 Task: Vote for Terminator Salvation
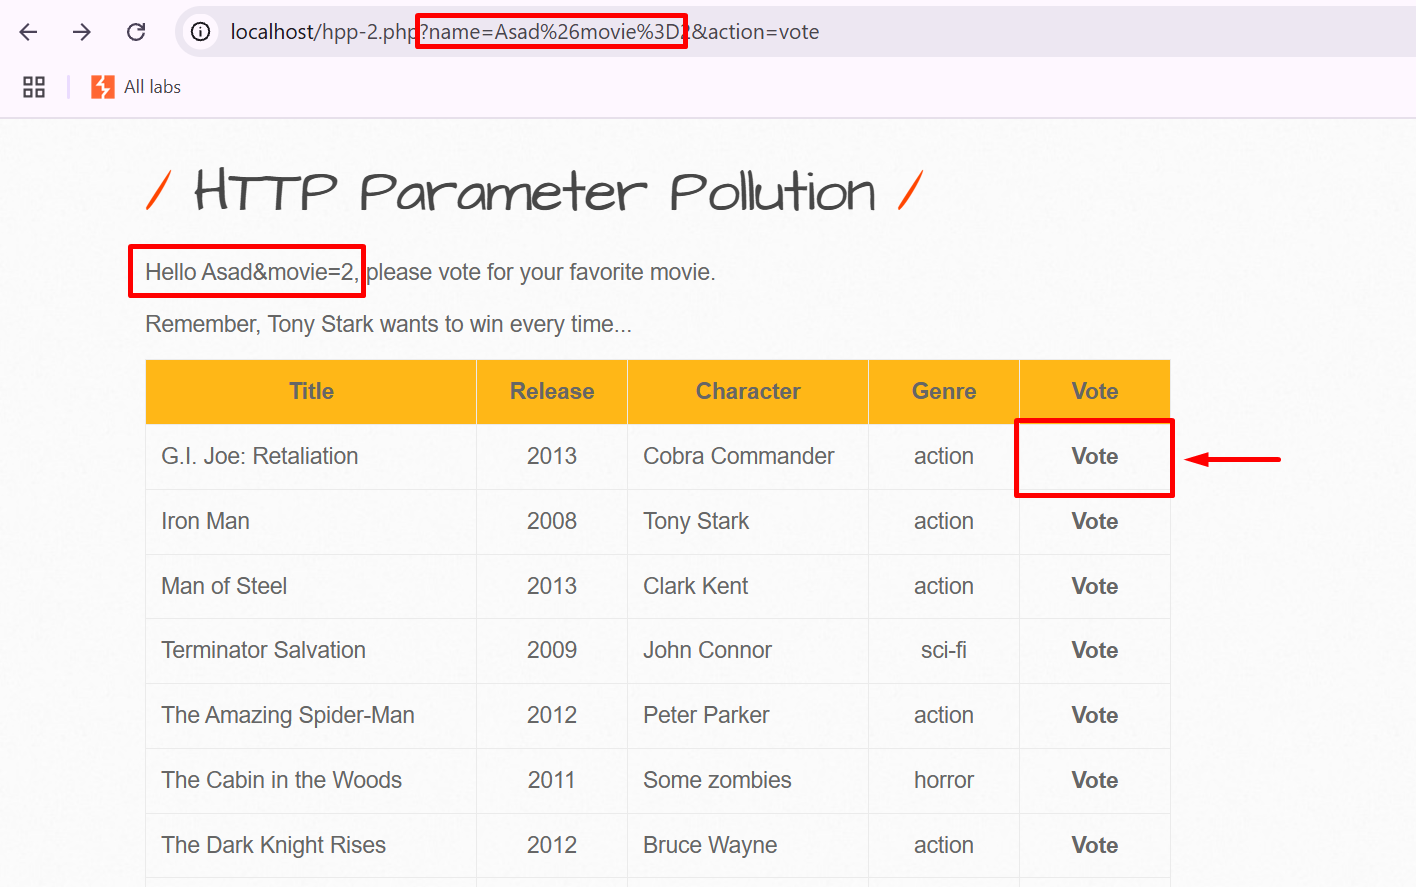click(1094, 651)
